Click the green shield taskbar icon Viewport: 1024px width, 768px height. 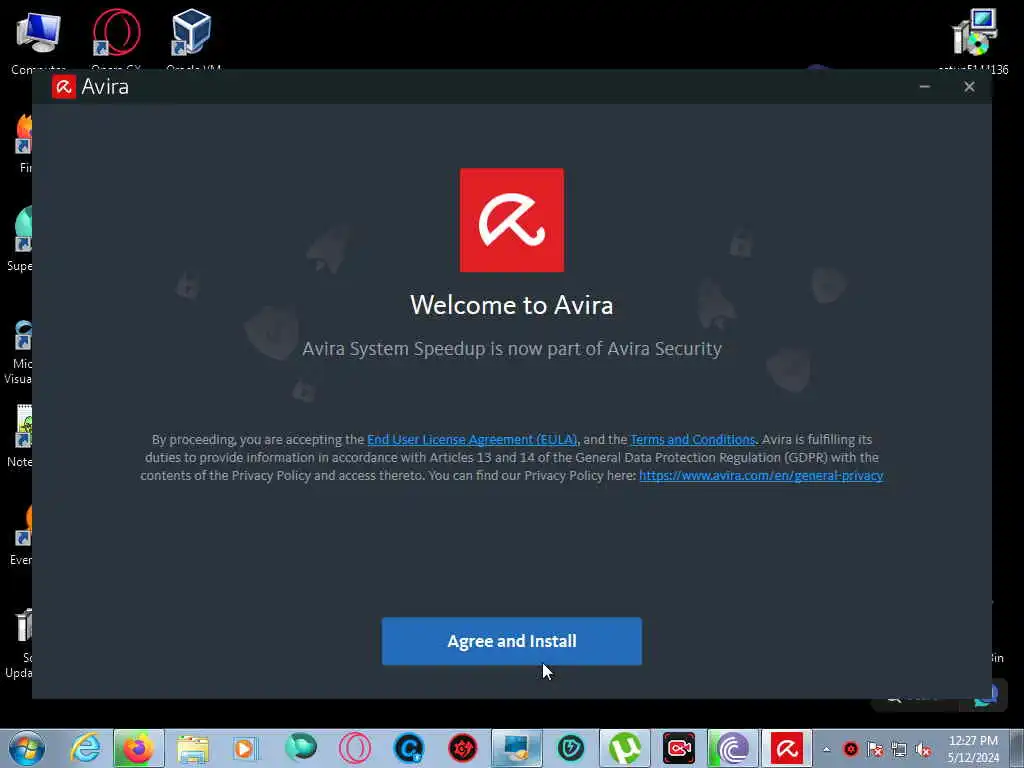point(571,748)
